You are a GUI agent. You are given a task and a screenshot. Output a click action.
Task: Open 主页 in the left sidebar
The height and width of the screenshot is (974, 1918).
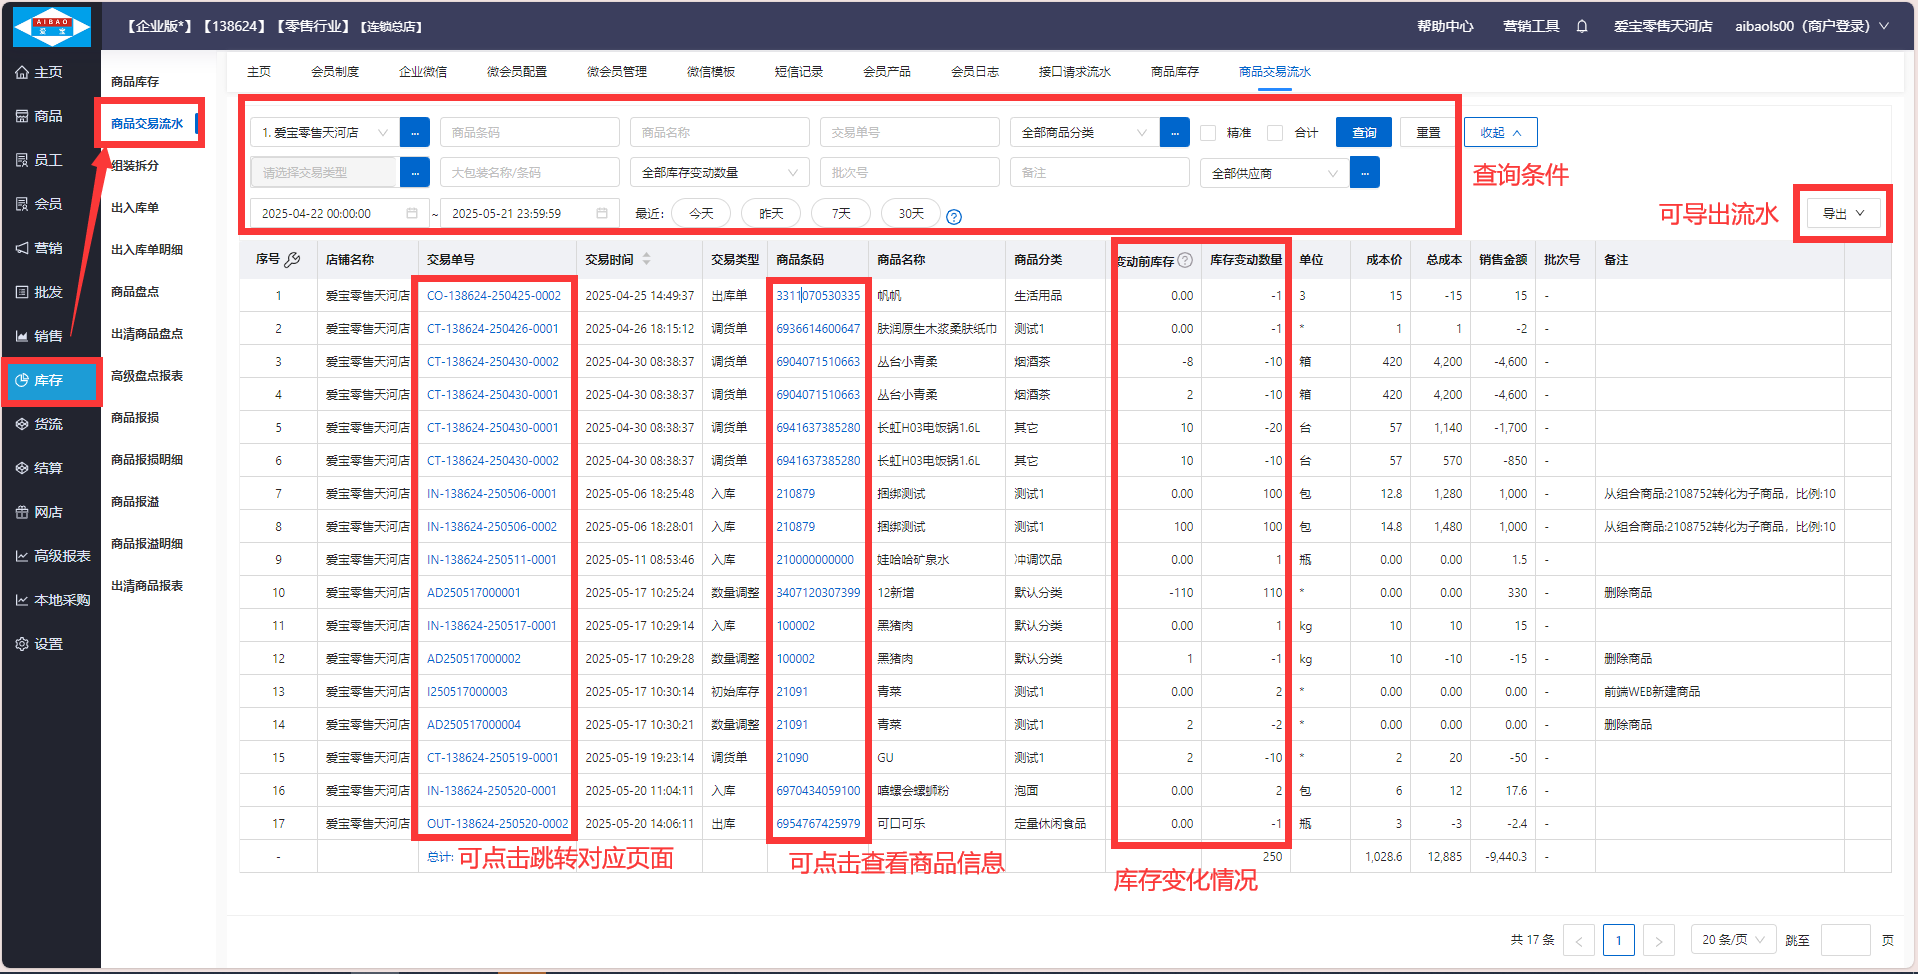(x=40, y=72)
